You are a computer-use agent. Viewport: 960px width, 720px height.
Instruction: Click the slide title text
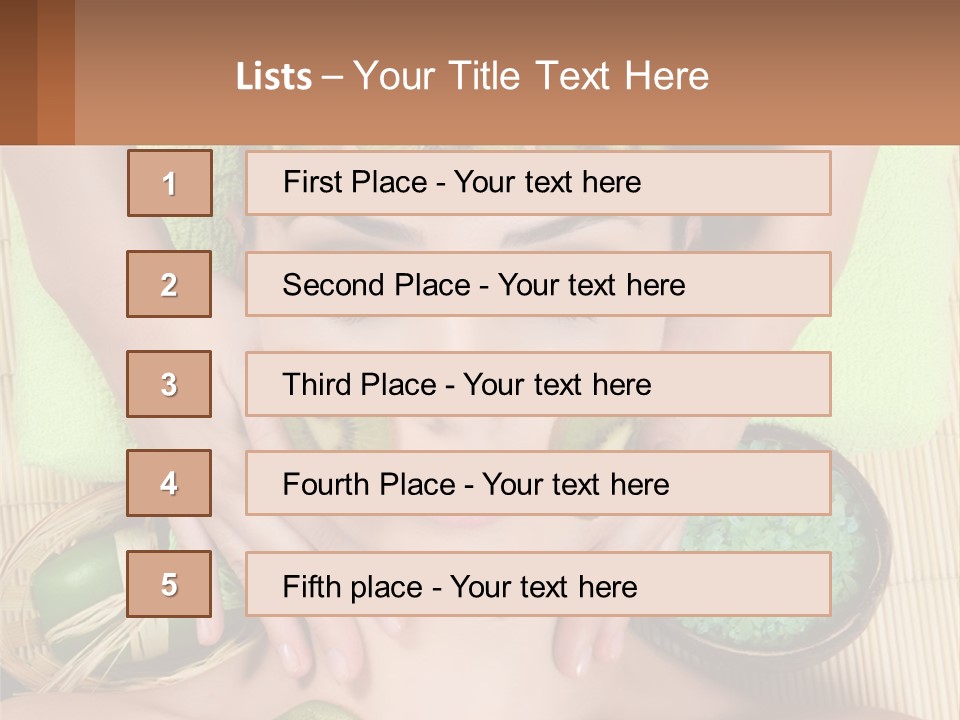coord(472,76)
